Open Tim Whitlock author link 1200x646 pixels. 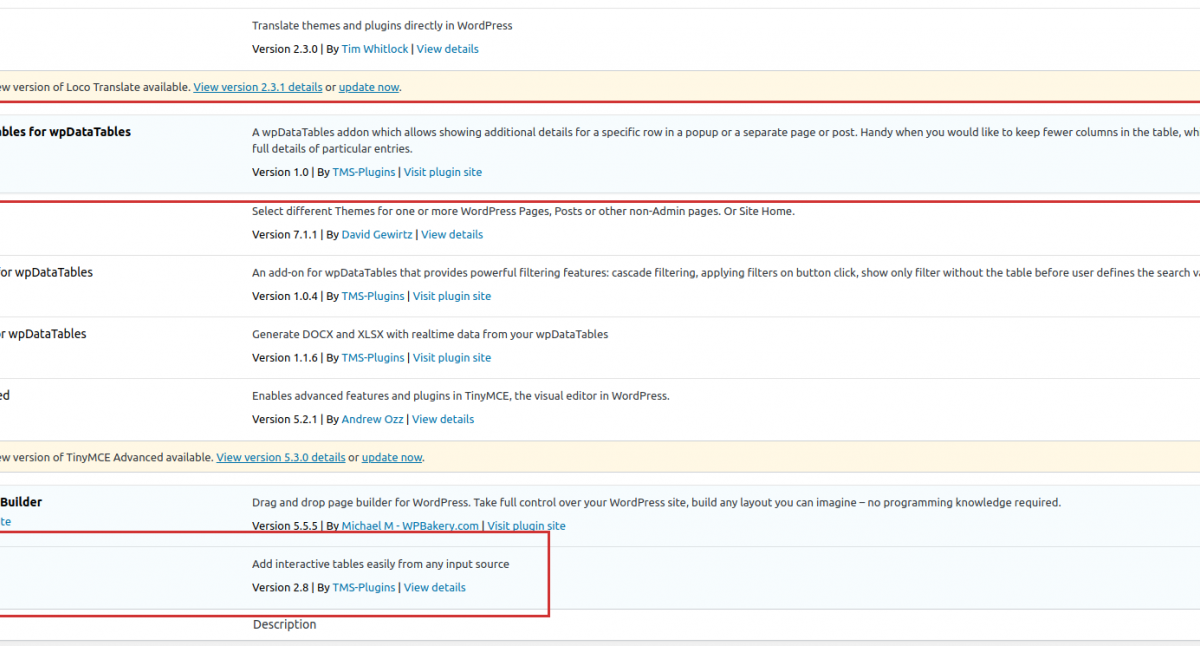(375, 49)
